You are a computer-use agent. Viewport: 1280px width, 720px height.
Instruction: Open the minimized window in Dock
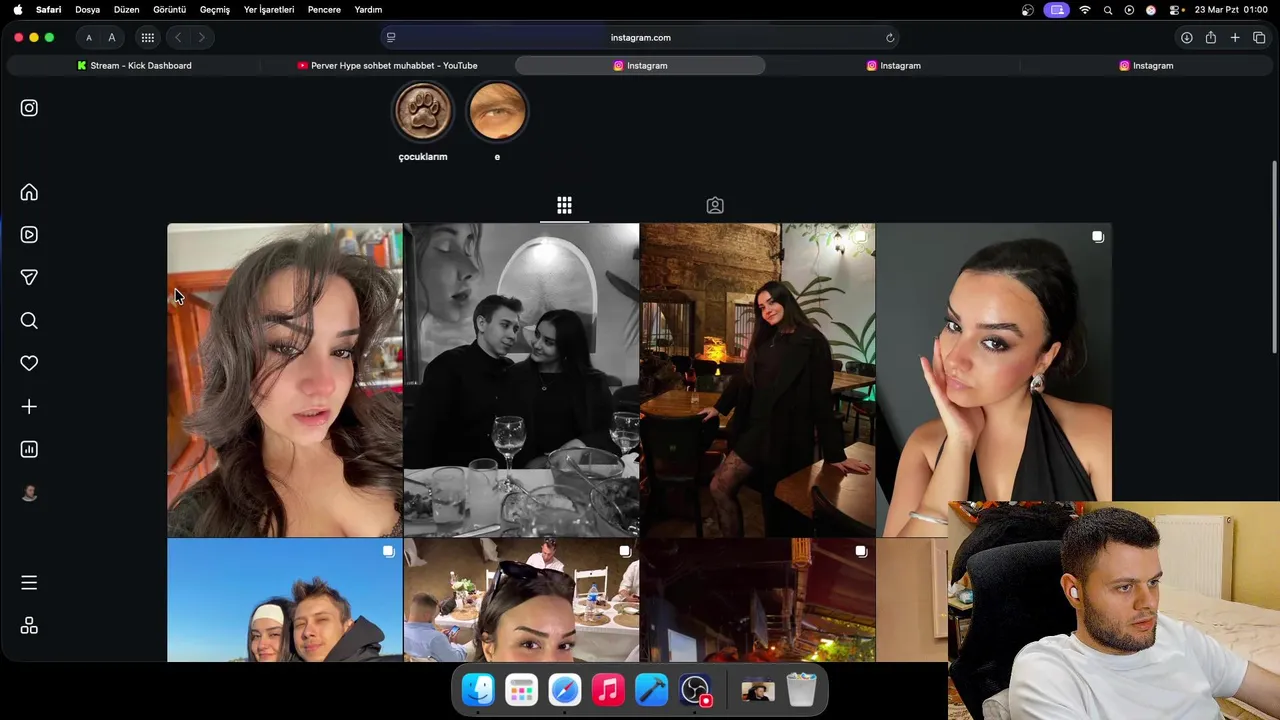[757, 690]
